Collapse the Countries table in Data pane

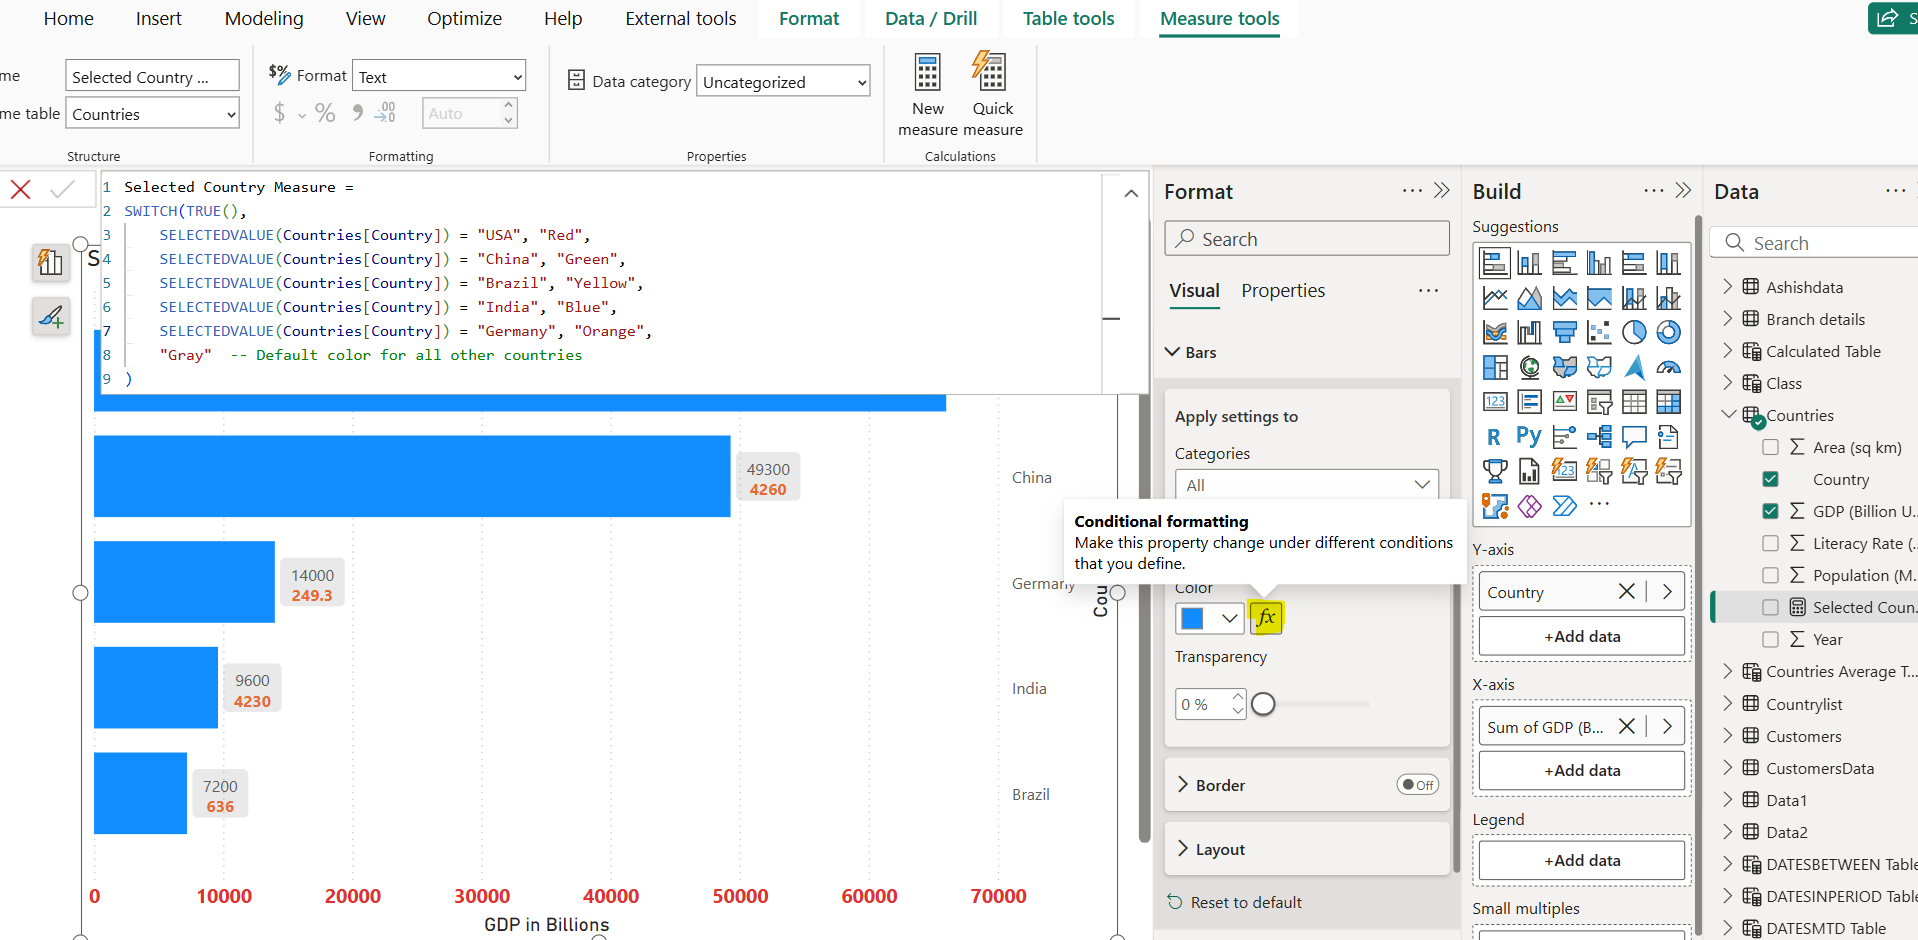coord(1728,414)
